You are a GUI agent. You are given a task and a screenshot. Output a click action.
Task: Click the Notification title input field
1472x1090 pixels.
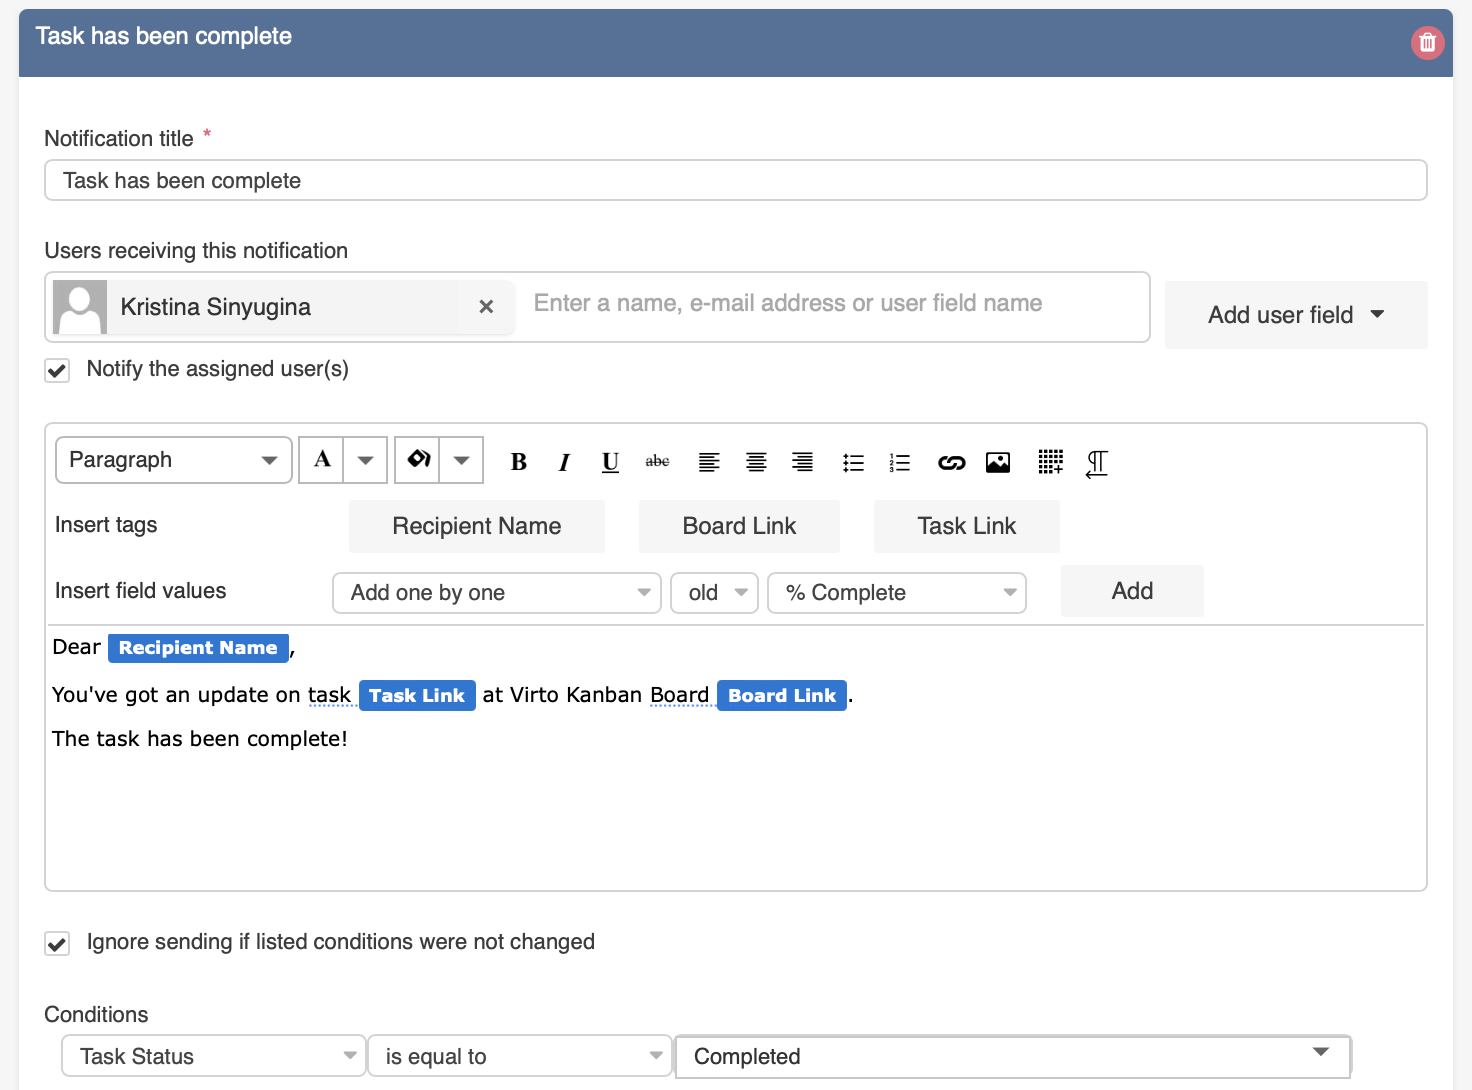pyautogui.click(x=735, y=180)
